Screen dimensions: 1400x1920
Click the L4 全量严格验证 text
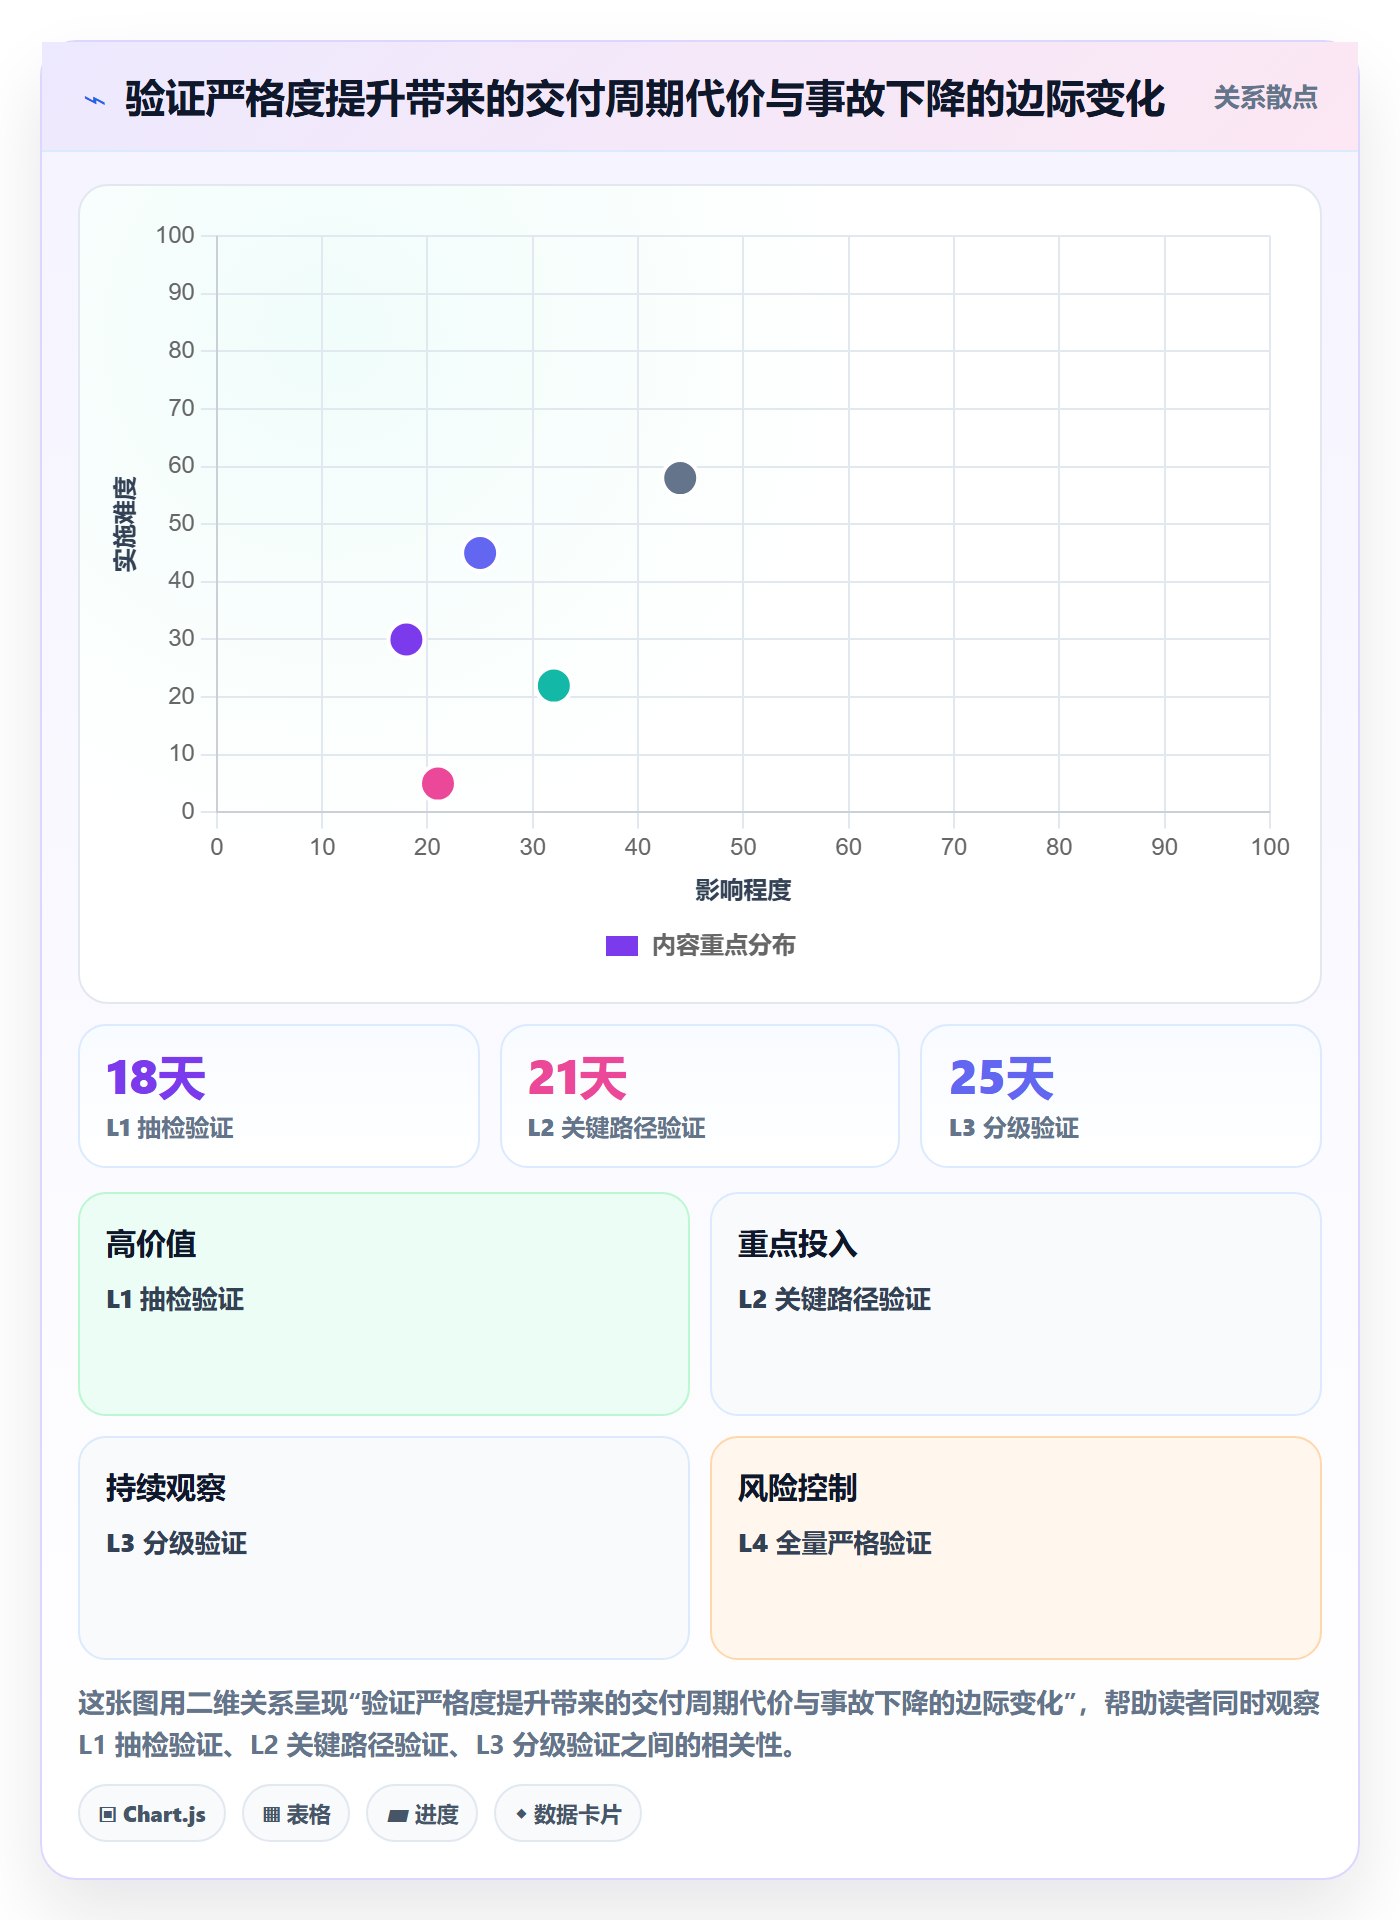tap(835, 1543)
